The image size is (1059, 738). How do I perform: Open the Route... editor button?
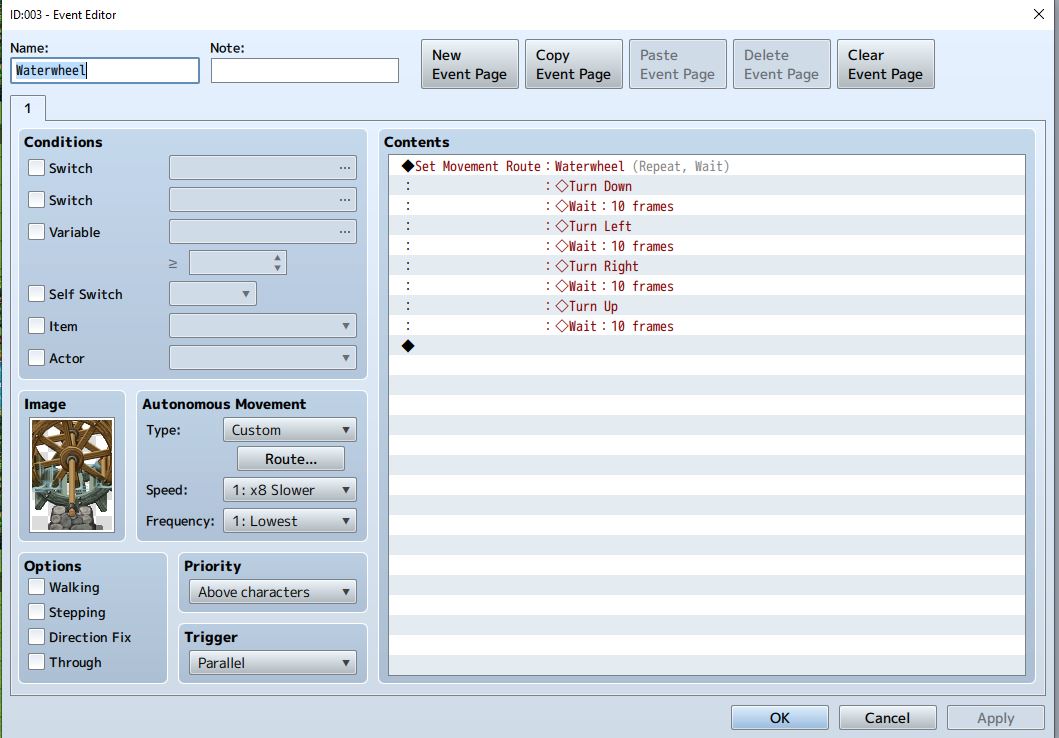click(290, 459)
